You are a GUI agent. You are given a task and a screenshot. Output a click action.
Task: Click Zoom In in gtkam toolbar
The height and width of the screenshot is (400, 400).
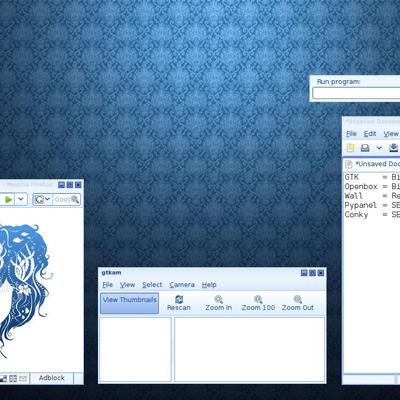coord(218,303)
